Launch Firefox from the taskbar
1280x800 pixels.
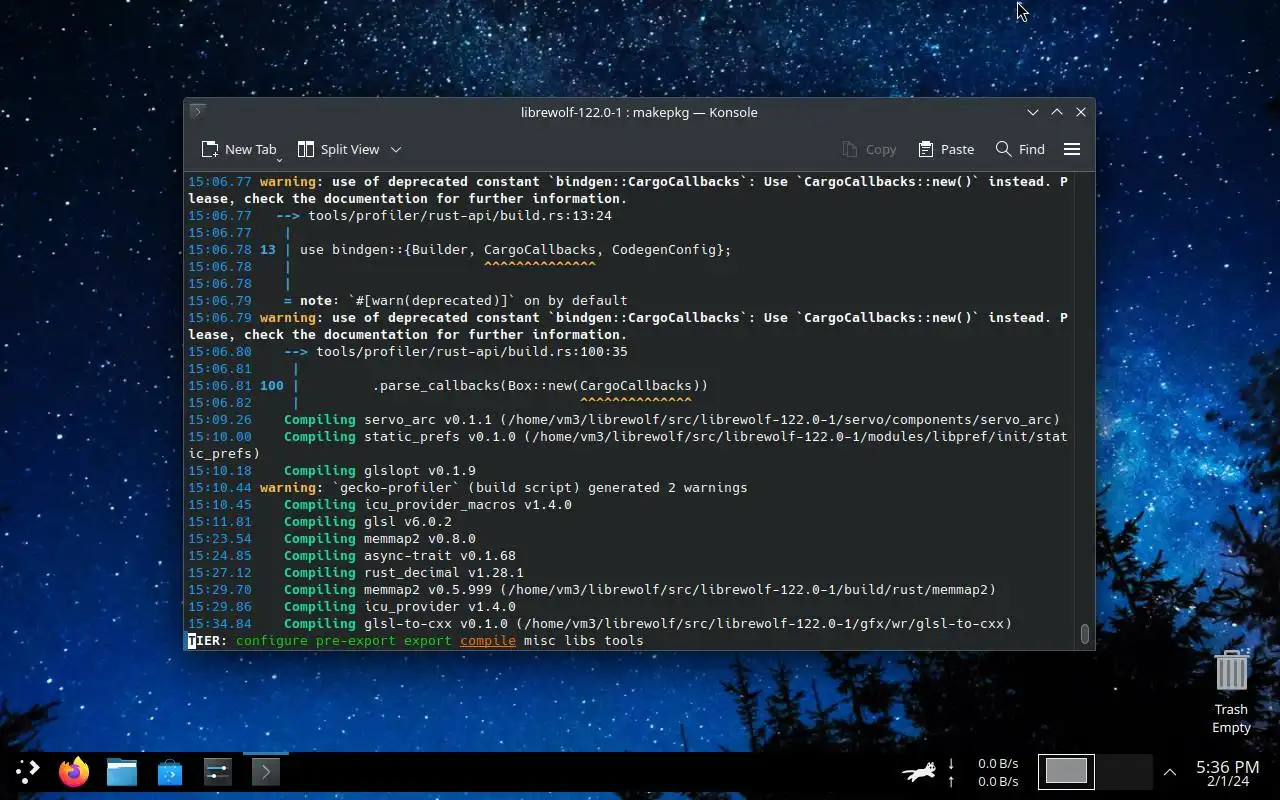tap(74, 771)
